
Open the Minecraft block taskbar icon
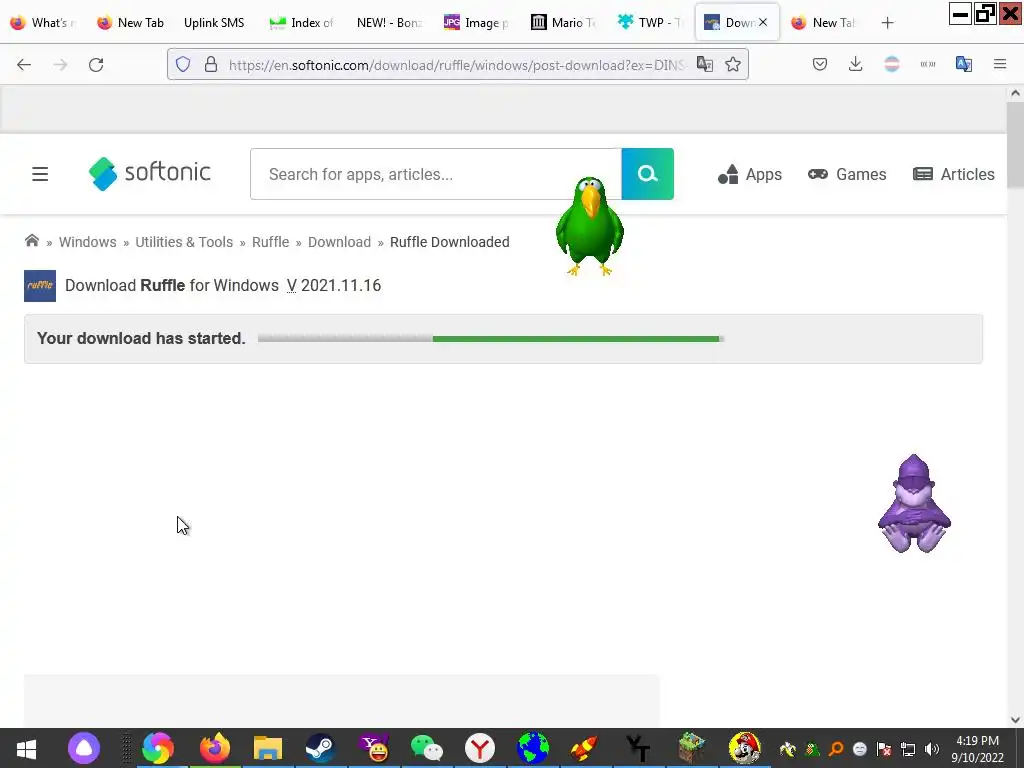click(692, 748)
